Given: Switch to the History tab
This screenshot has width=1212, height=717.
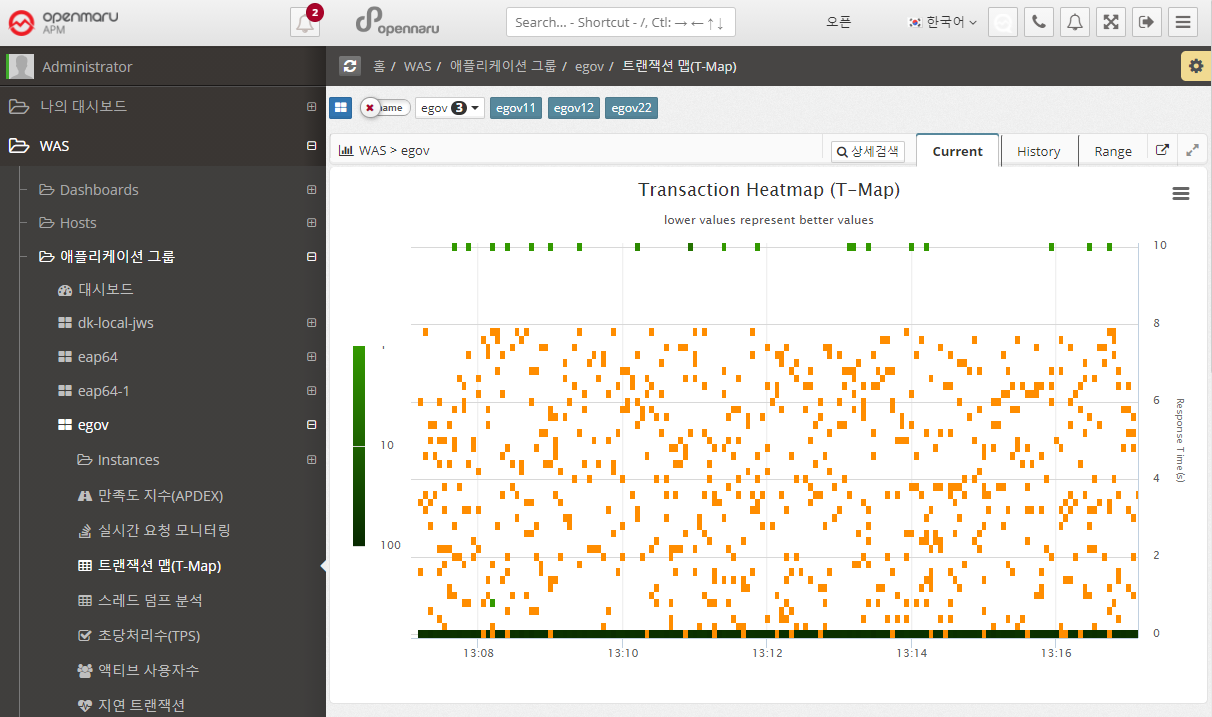Looking at the screenshot, I should (x=1038, y=151).
